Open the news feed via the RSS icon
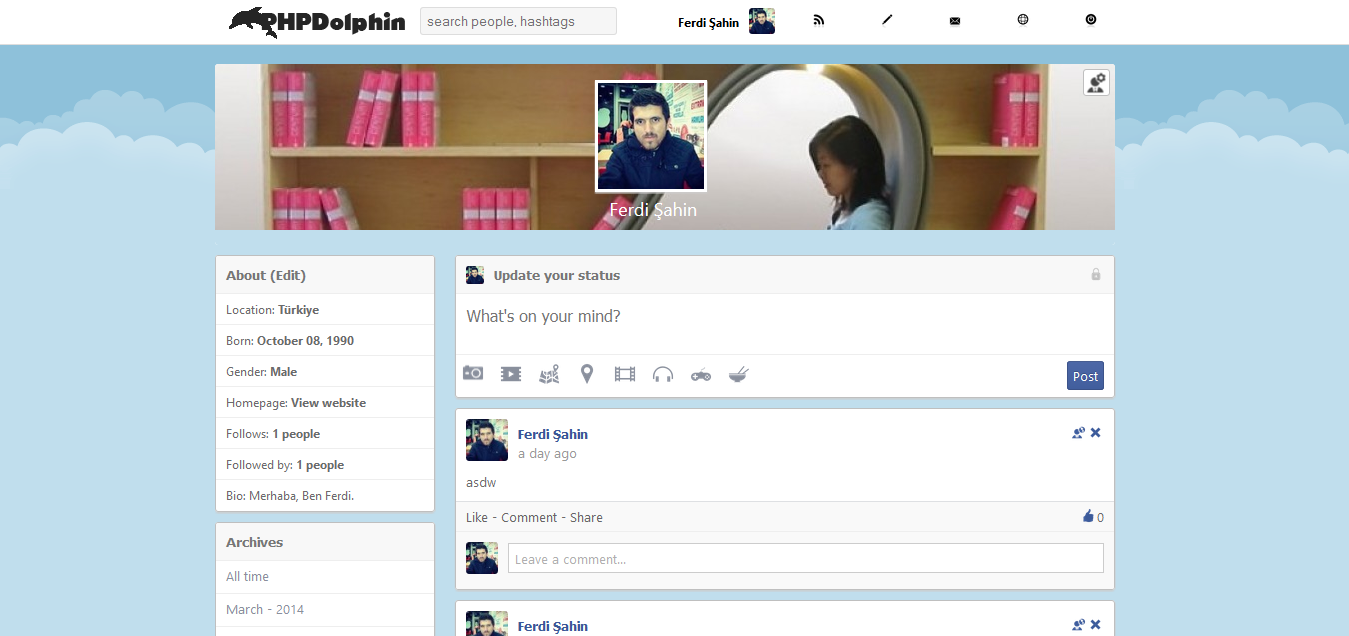This screenshot has width=1349, height=636. tap(819, 20)
